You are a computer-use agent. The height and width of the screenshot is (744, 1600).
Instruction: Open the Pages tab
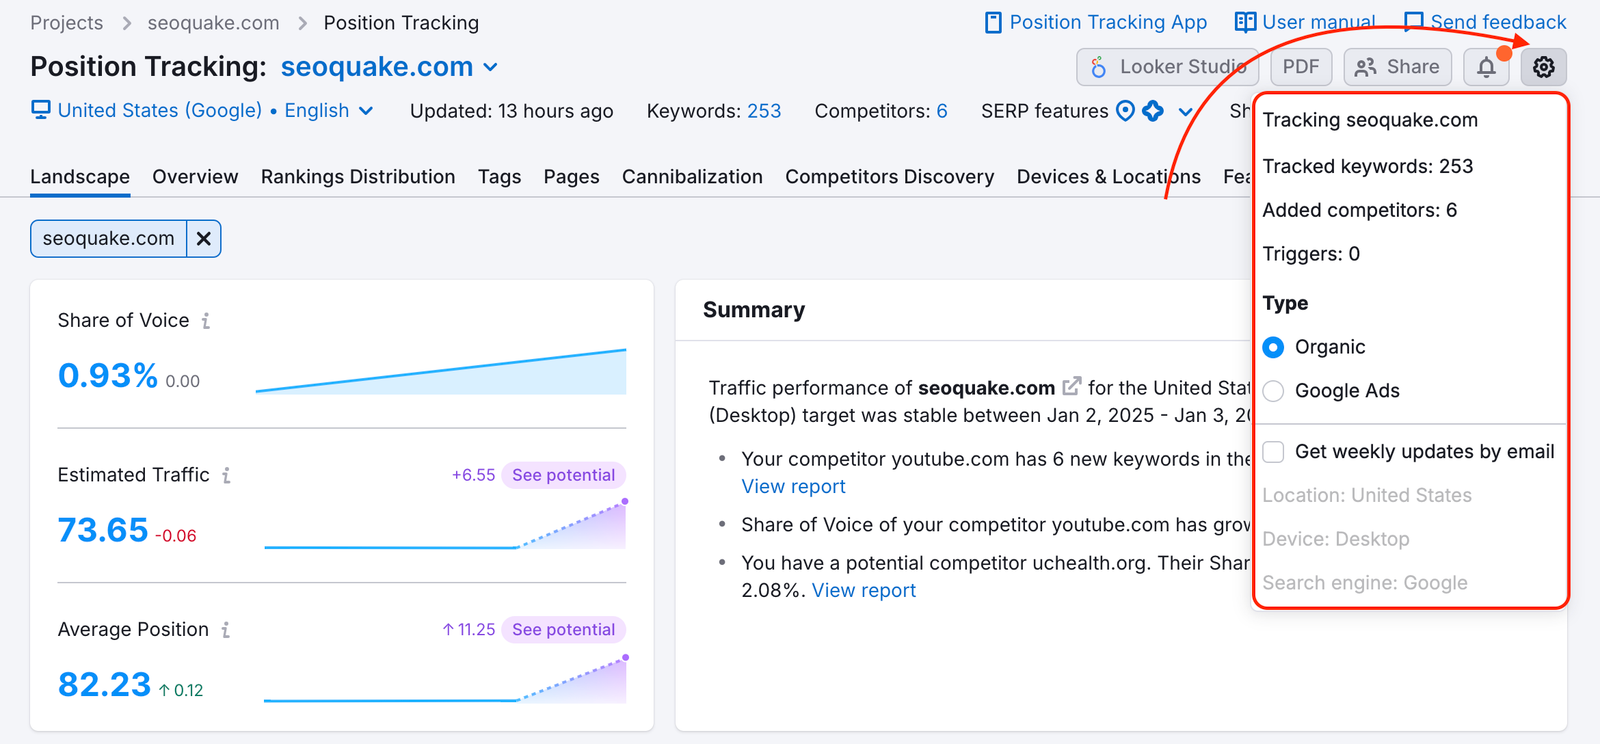click(x=572, y=177)
